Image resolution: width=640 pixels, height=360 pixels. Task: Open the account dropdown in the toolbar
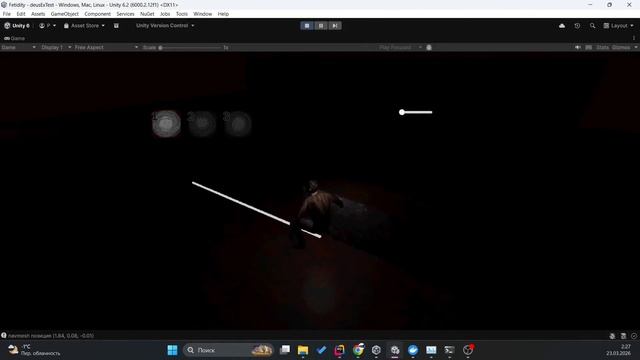47,26
